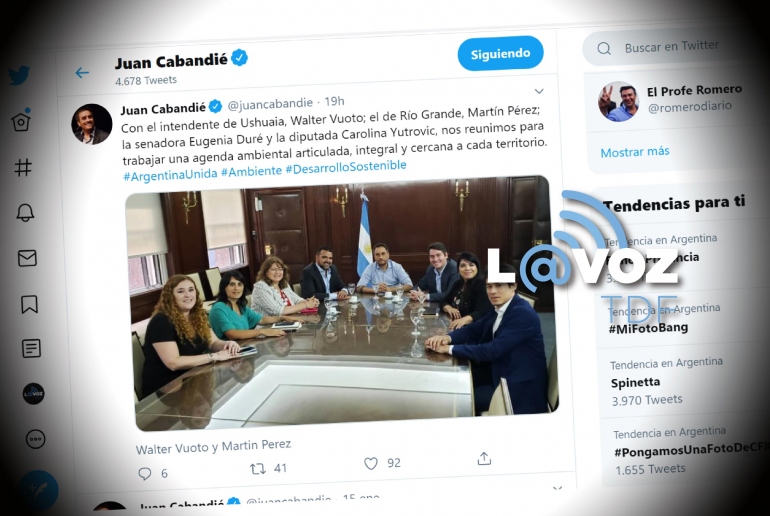Open the More options circle icon
Viewport: 770px width, 516px height.
pyautogui.click(x=35, y=439)
